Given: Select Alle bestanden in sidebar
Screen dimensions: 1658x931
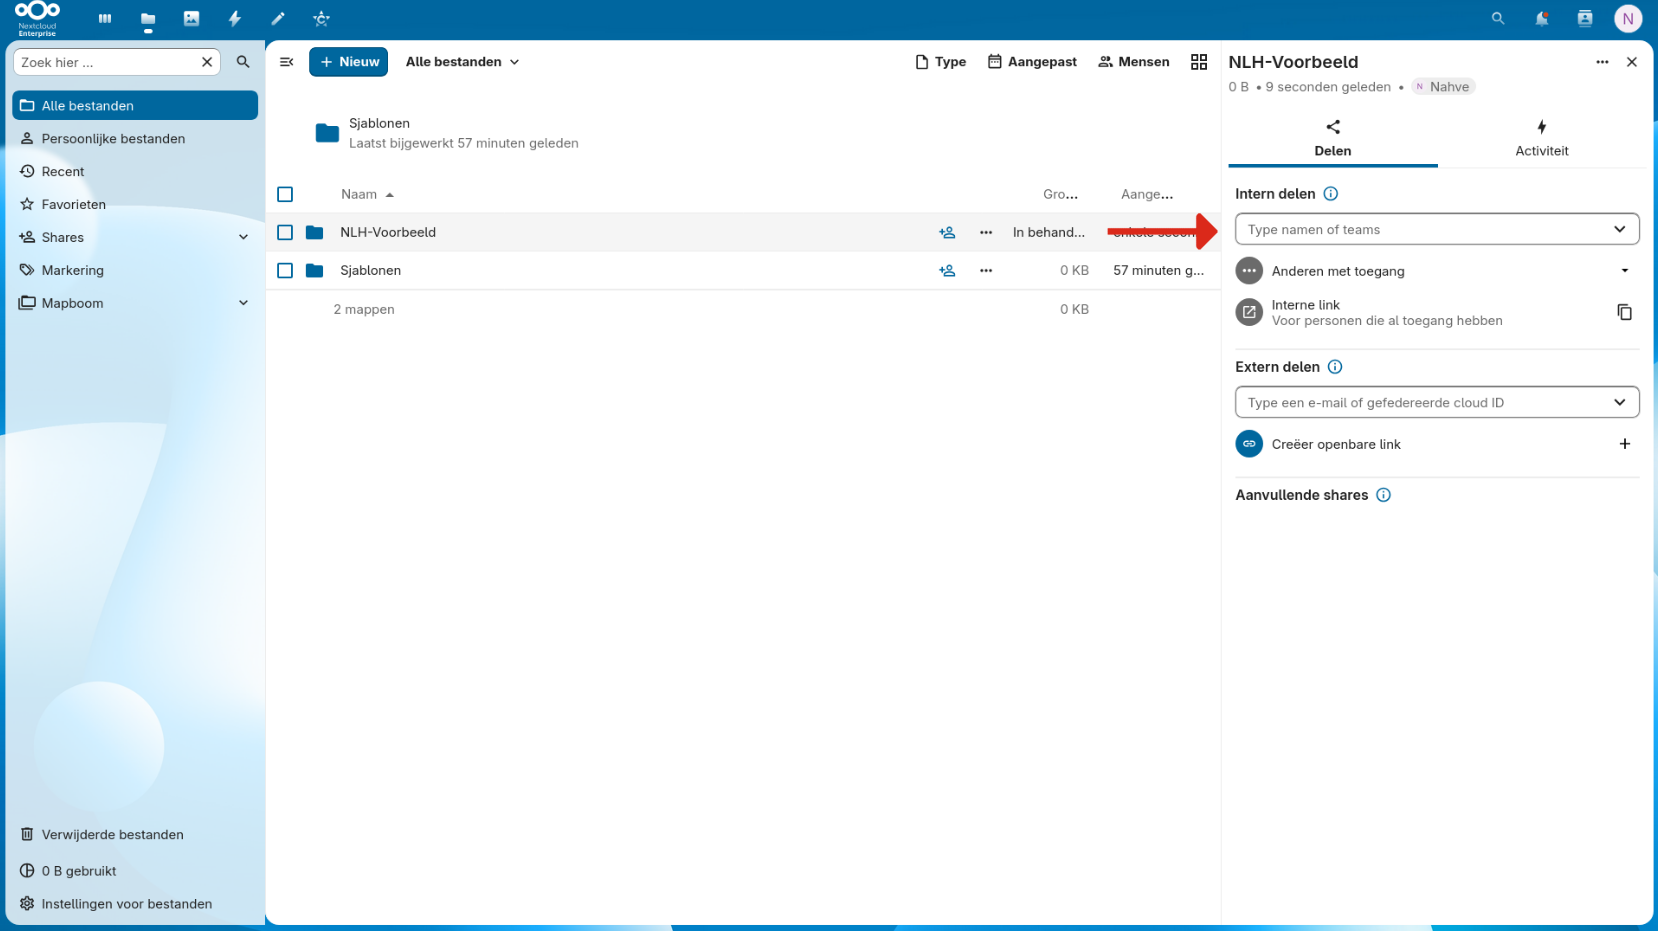Looking at the screenshot, I should 135,105.
